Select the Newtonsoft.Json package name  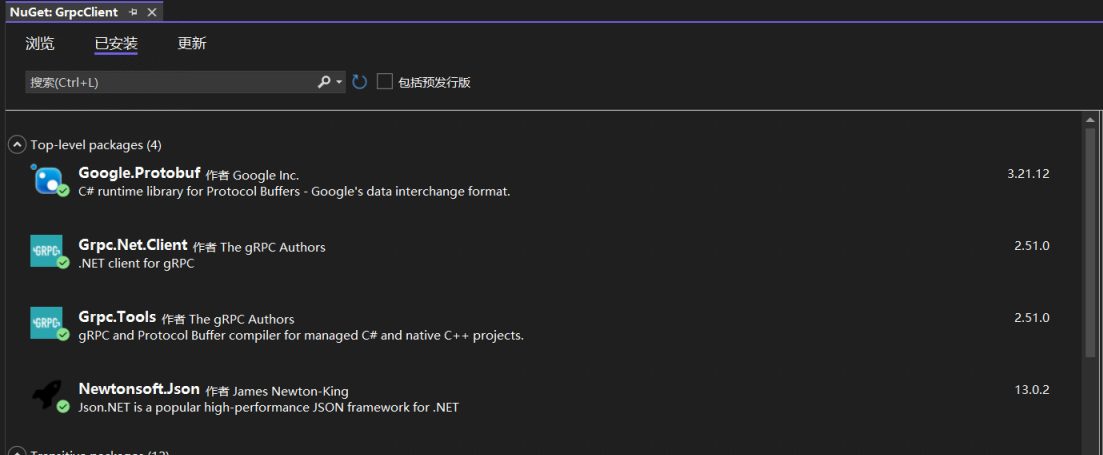point(139,389)
